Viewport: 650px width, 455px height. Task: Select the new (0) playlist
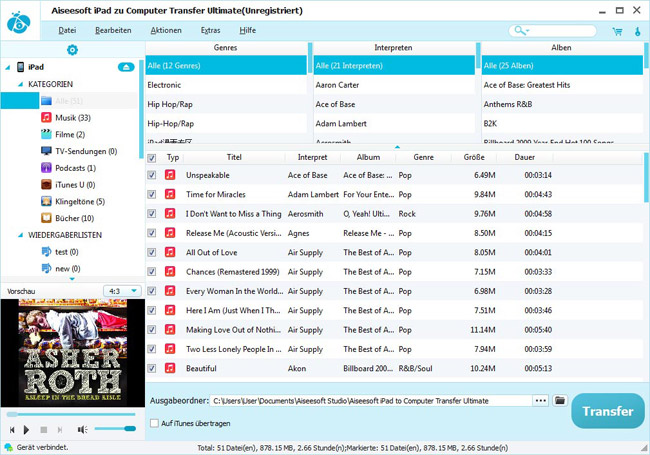tap(68, 269)
